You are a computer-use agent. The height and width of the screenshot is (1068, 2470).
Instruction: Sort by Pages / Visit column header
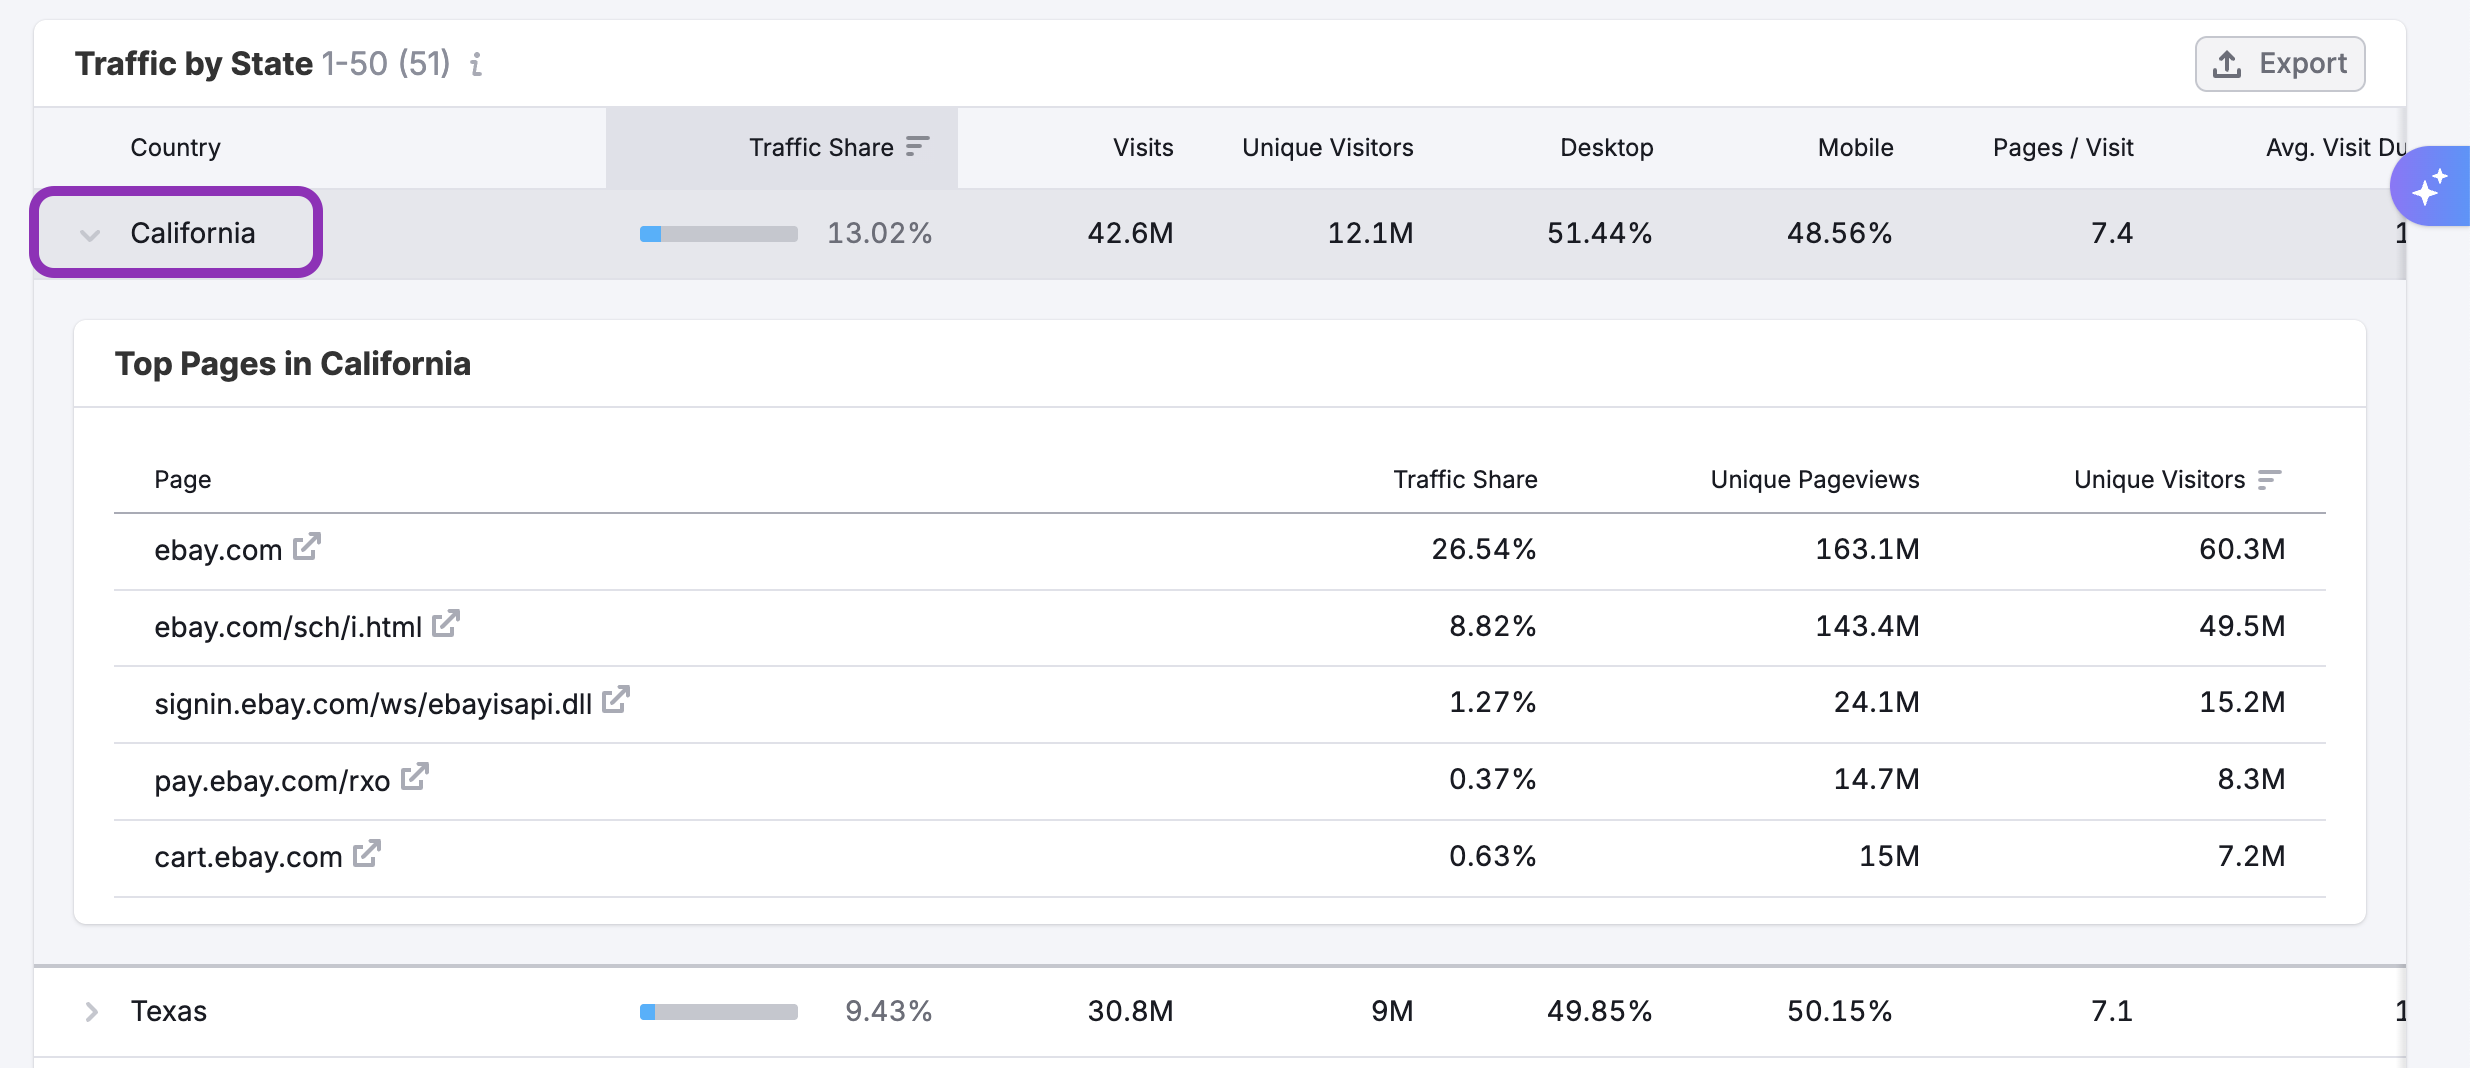[2062, 148]
